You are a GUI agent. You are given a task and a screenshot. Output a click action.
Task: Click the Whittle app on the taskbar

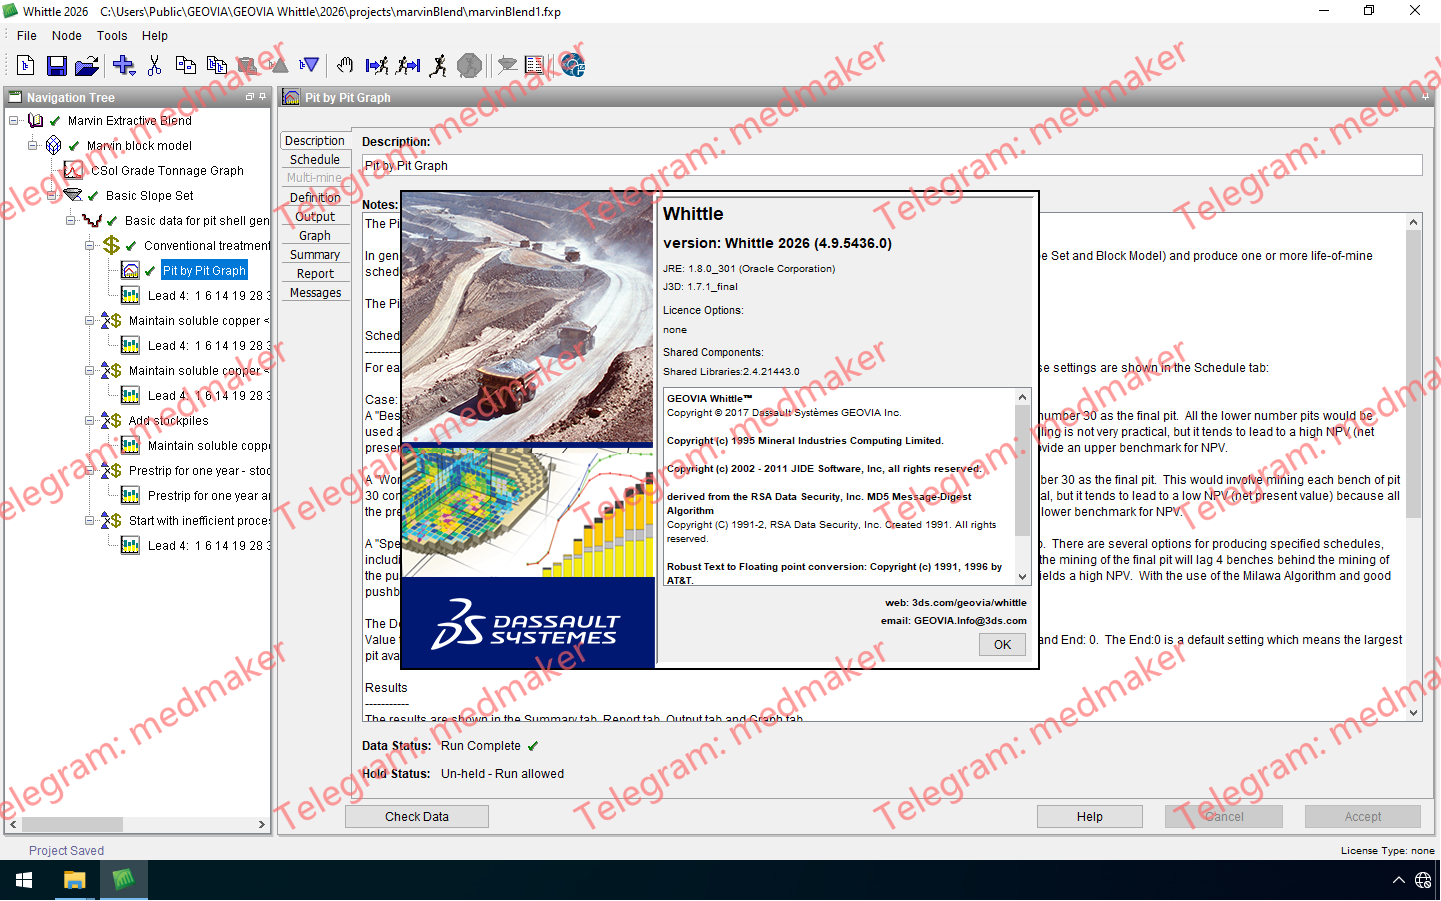point(124,881)
